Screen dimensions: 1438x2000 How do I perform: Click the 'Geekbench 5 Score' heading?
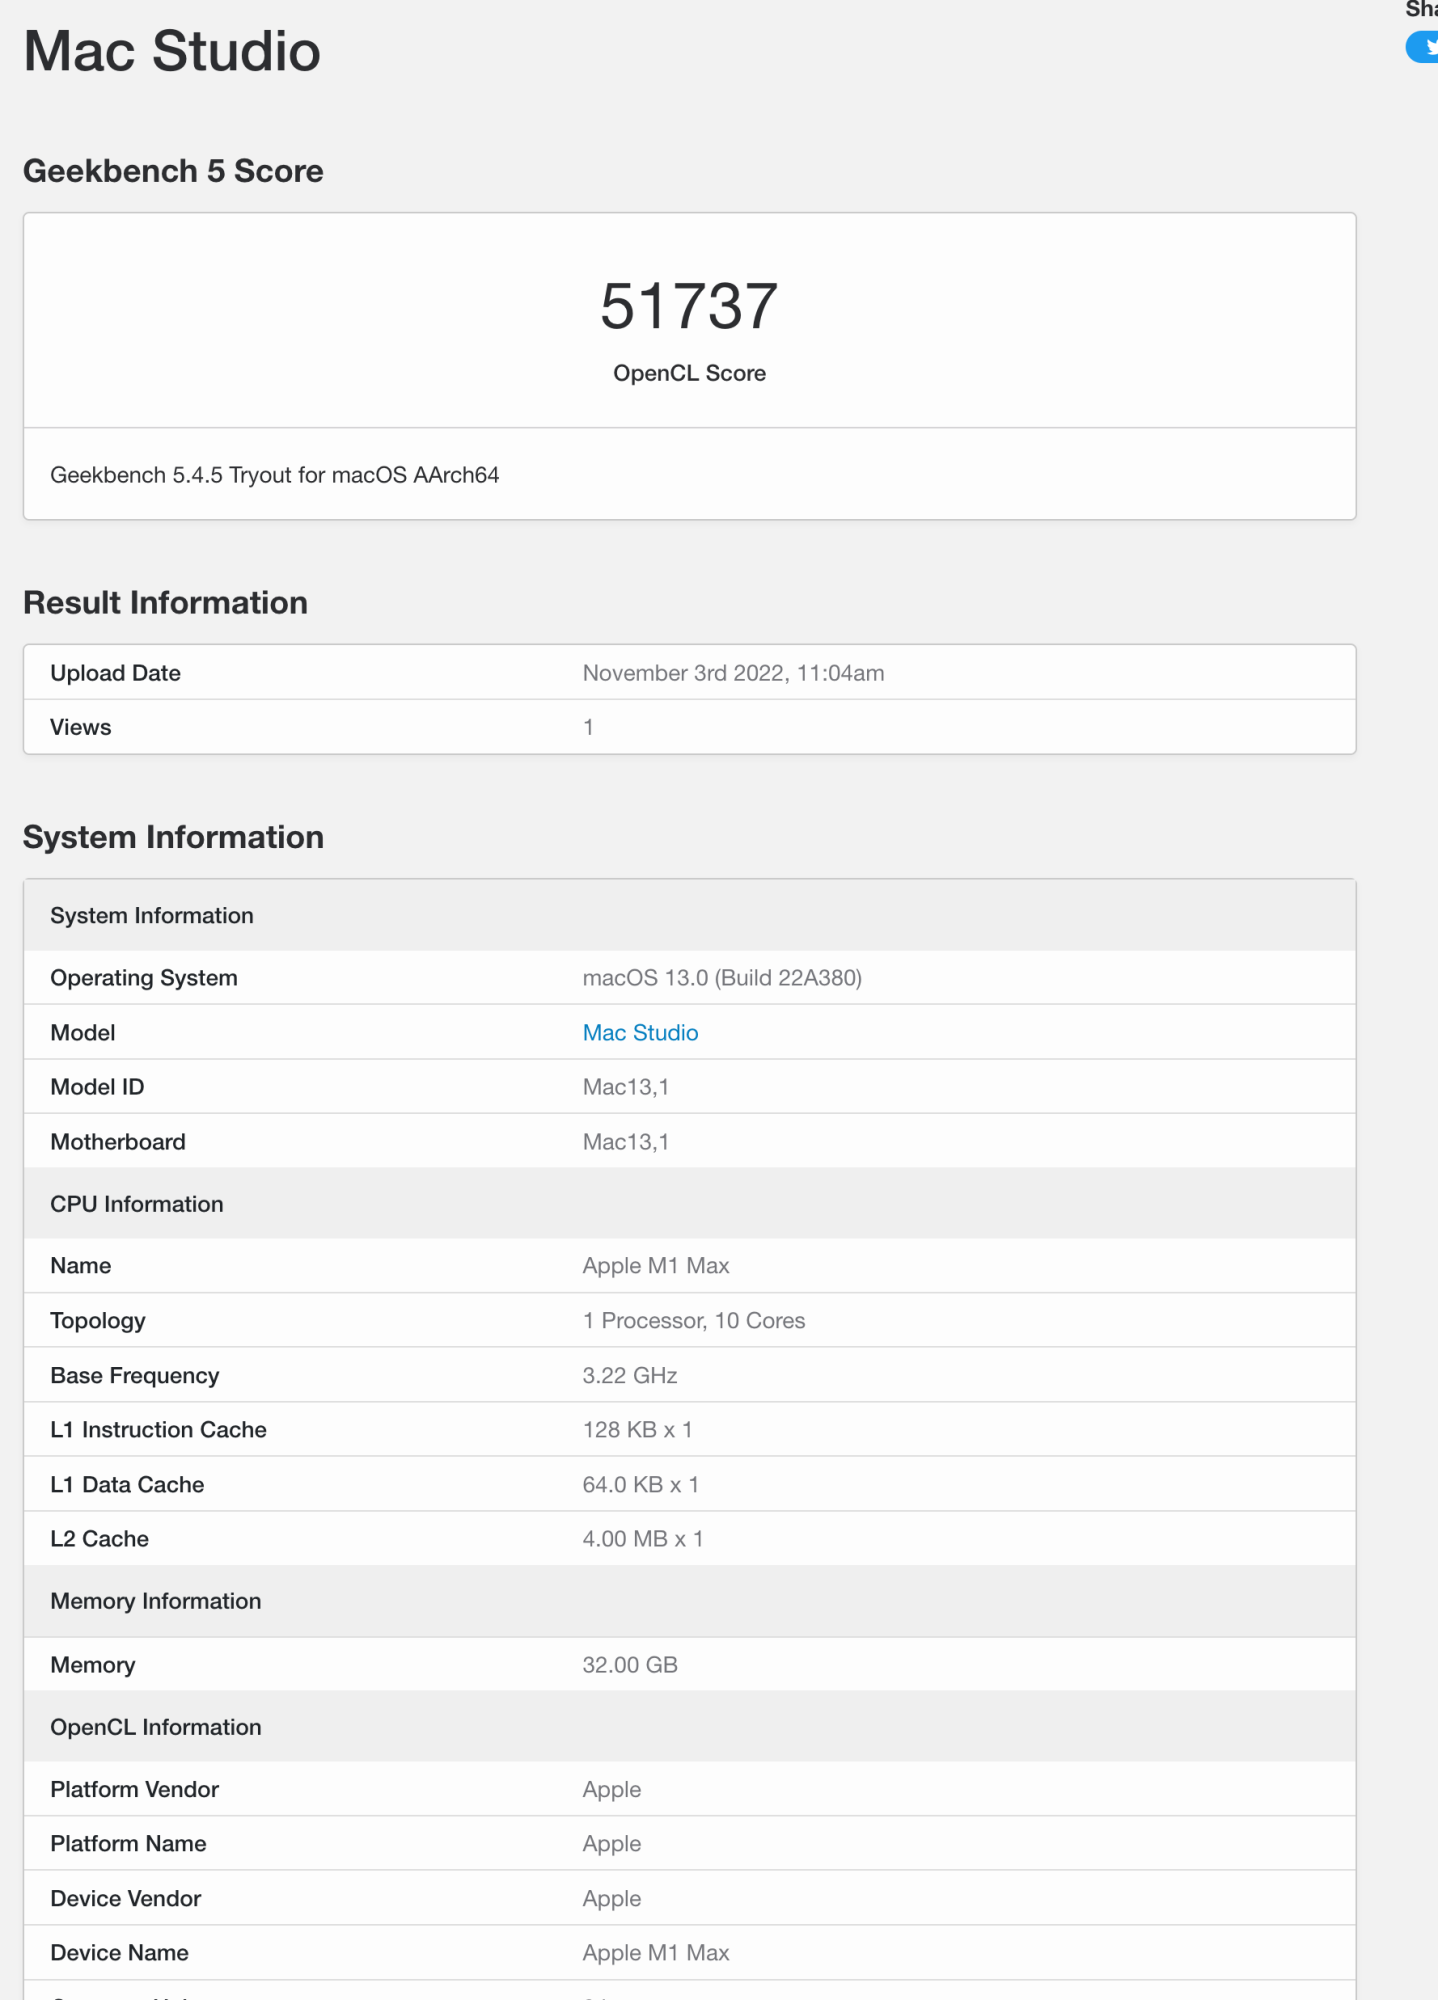click(x=173, y=171)
